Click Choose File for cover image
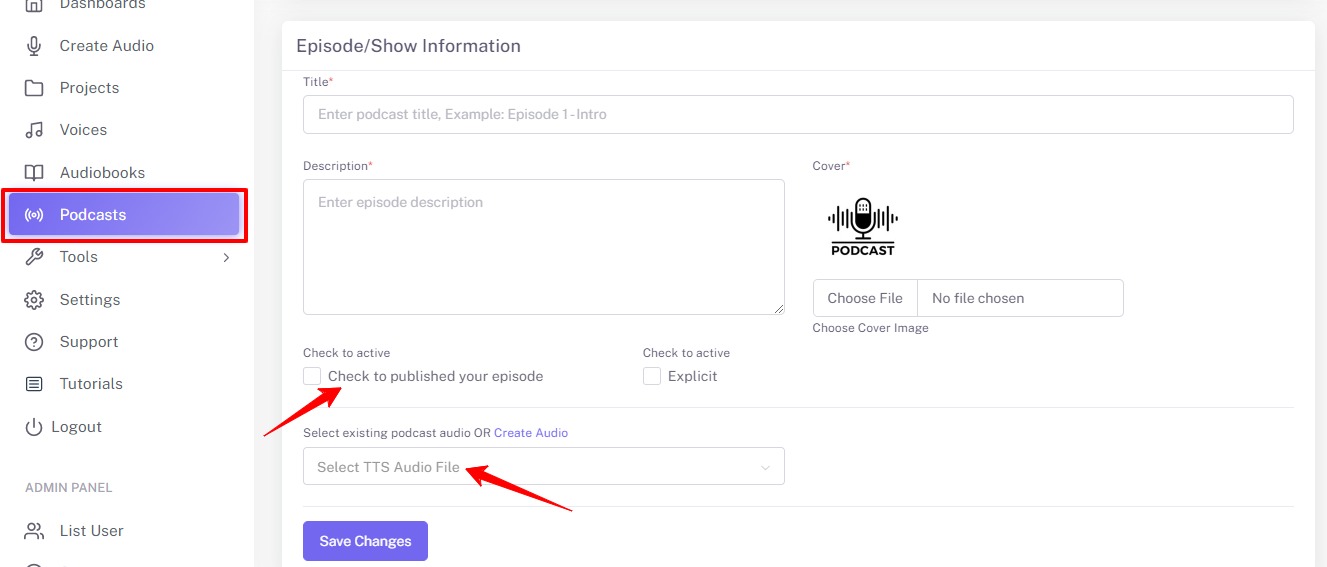1327x567 pixels. tap(865, 298)
